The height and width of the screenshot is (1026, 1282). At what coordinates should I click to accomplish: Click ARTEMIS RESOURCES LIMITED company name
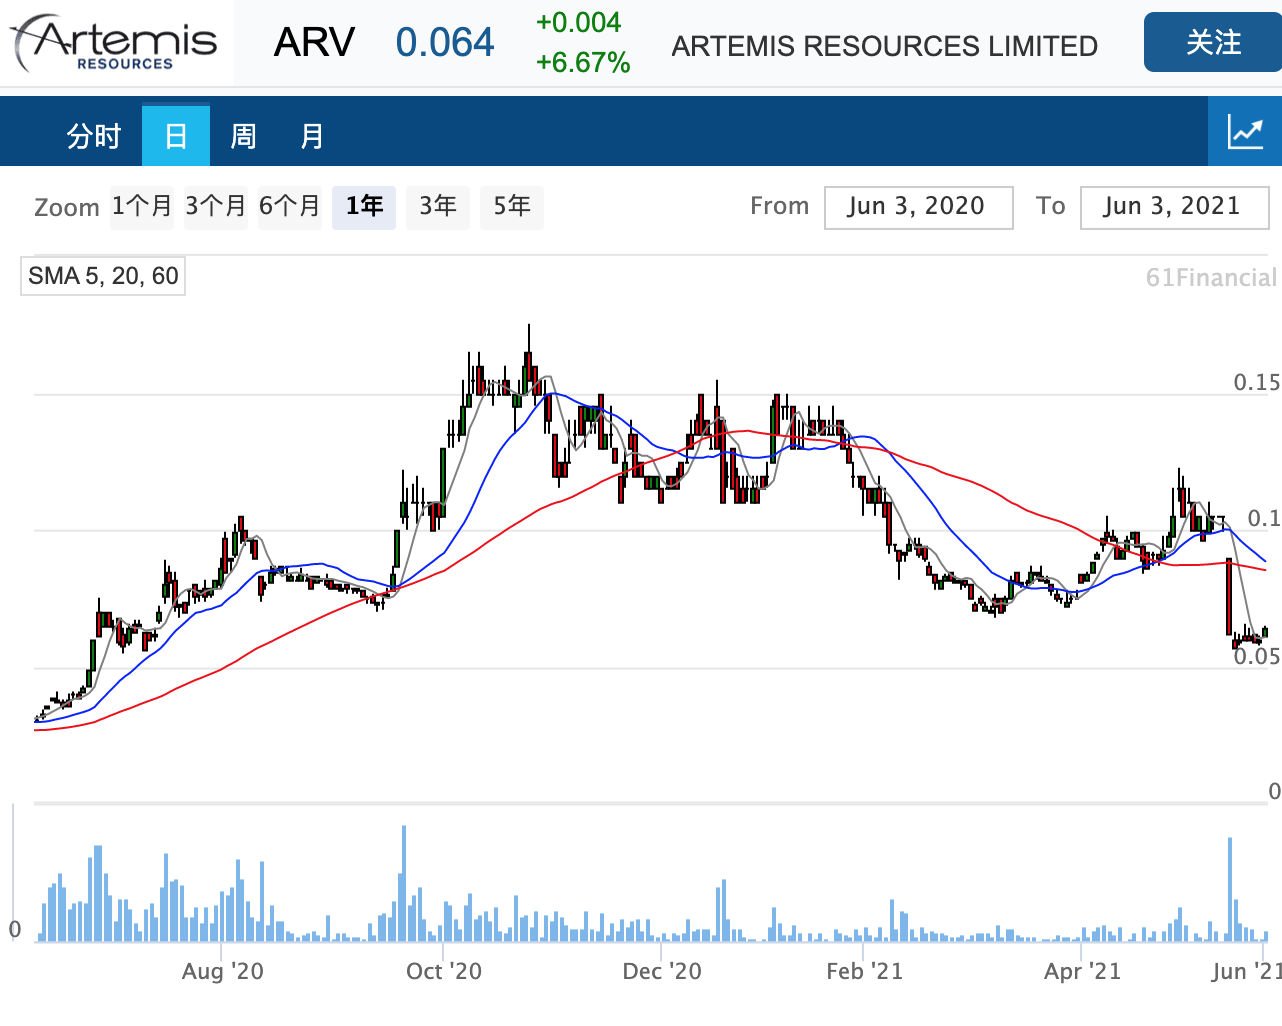[885, 46]
